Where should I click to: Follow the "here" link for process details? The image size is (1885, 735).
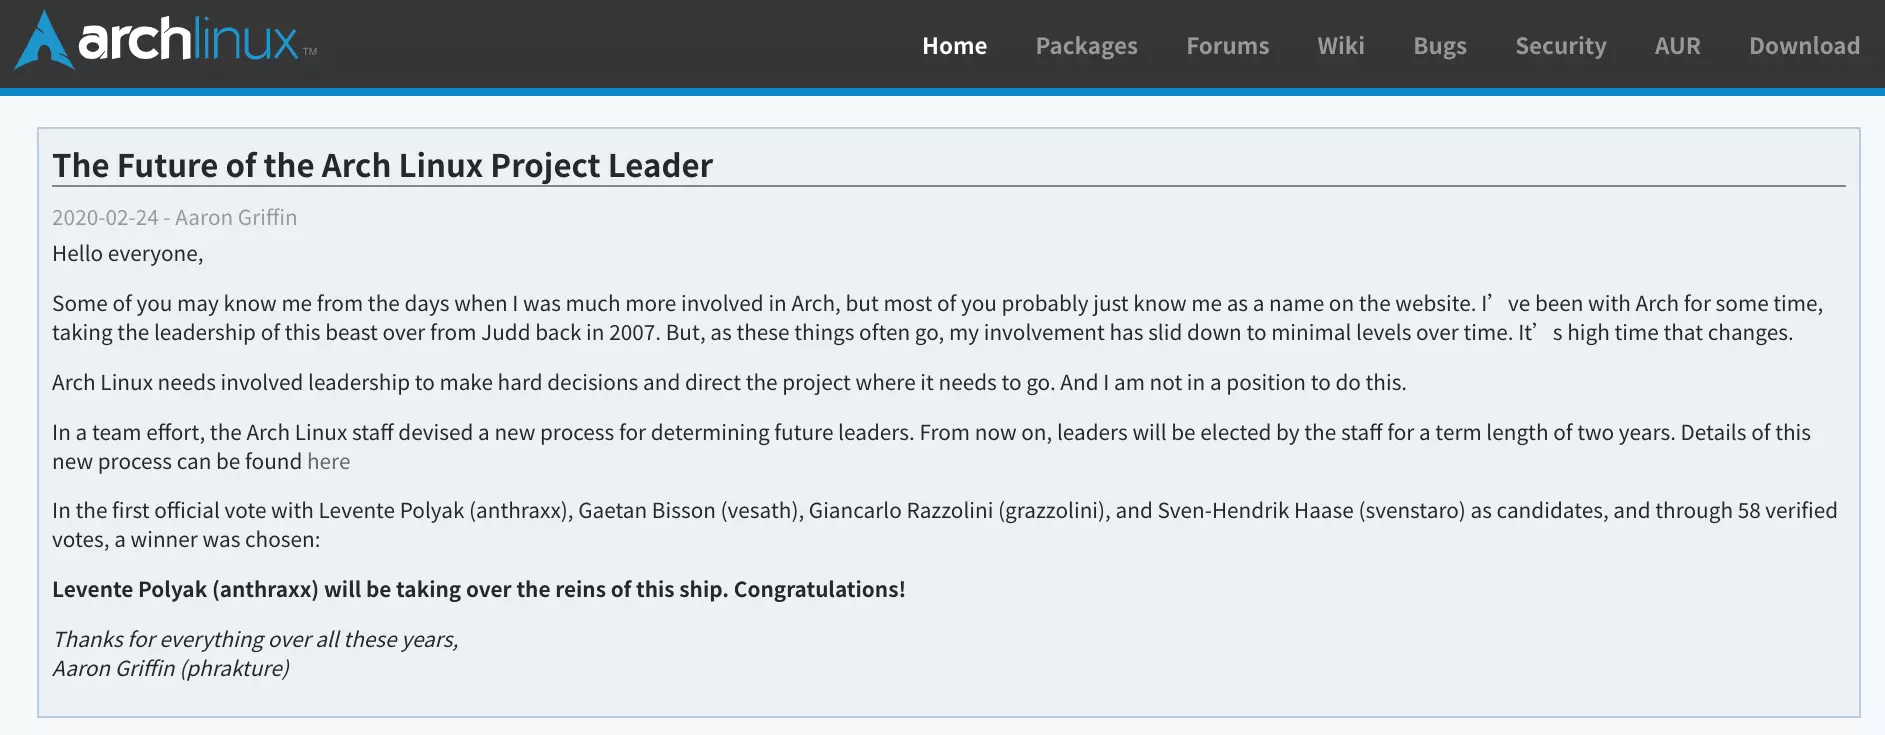pos(328,461)
